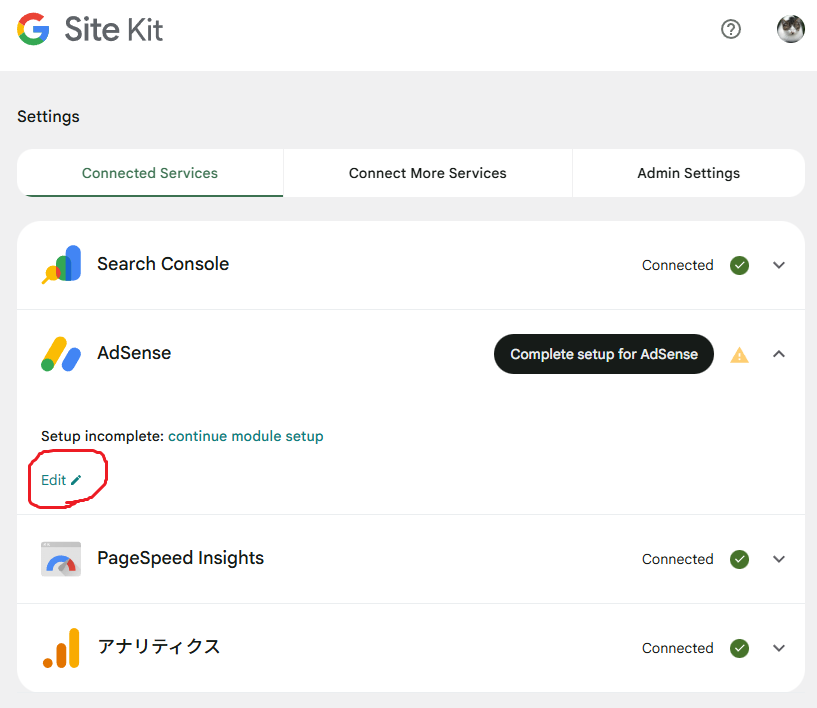Click the Search Console module icon
The width and height of the screenshot is (817, 708).
pyautogui.click(x=61, y=265)
